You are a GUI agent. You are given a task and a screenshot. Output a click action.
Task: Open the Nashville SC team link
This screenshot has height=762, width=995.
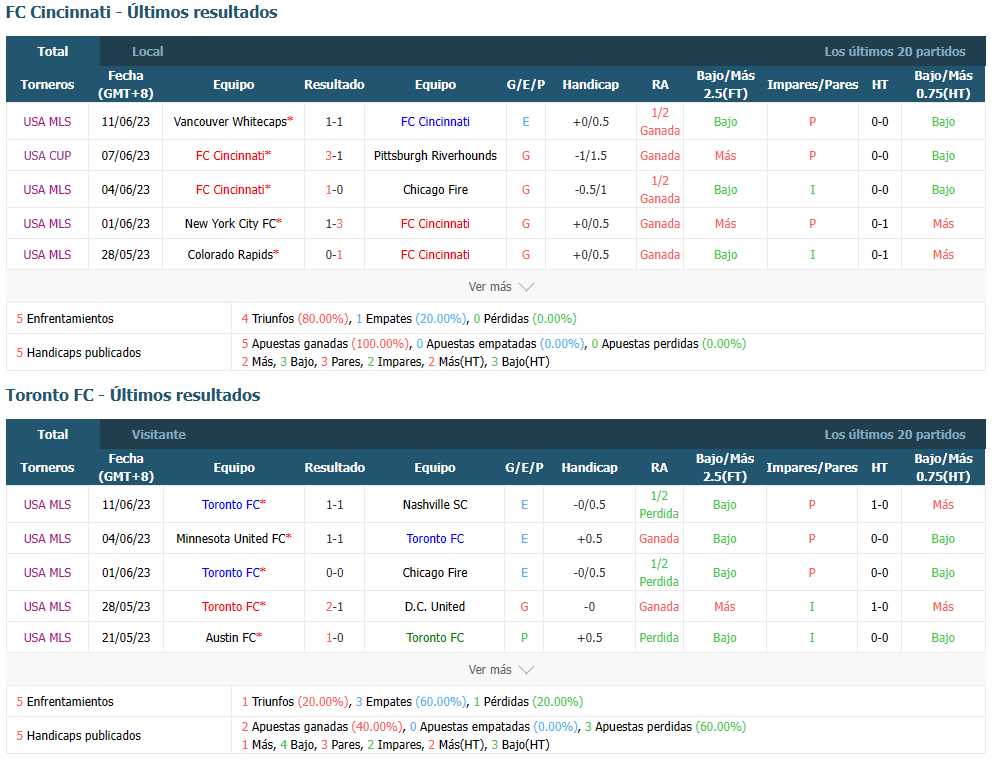[x=435, y=505]
